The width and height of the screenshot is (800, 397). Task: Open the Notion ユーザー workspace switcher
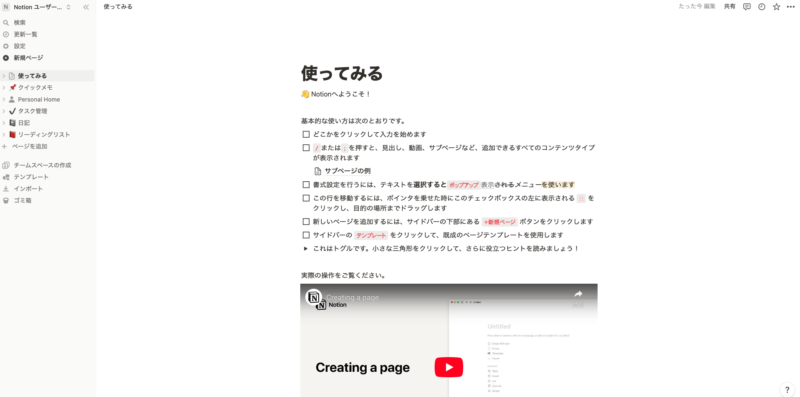(x=37, y=7)
